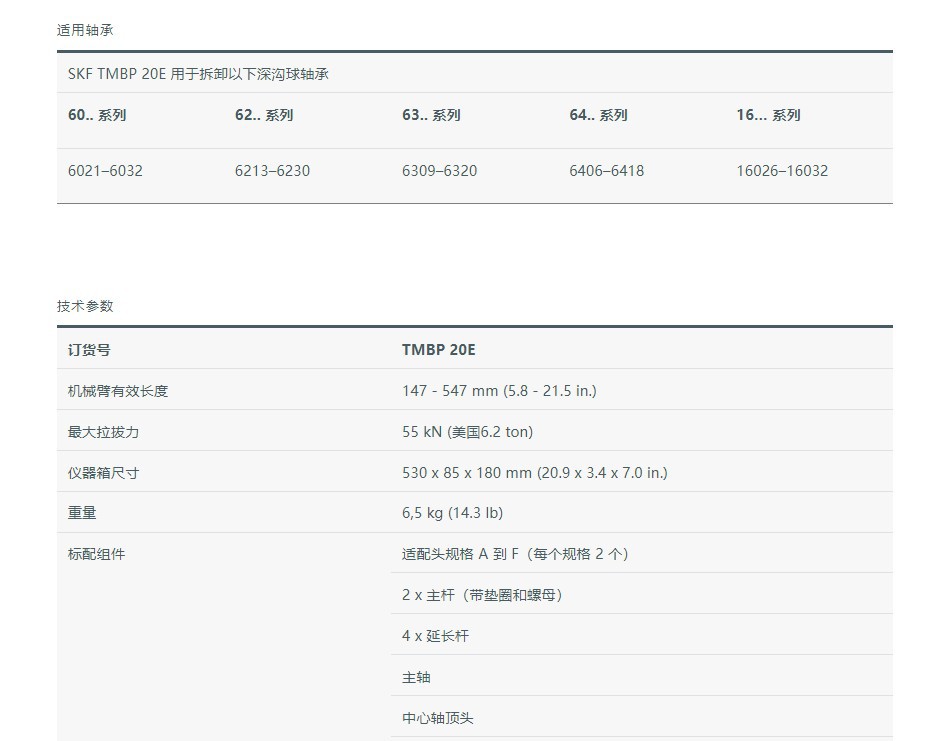Click the 16... 系列 column header
938x741 pixels.
click(x=768, y=115)
